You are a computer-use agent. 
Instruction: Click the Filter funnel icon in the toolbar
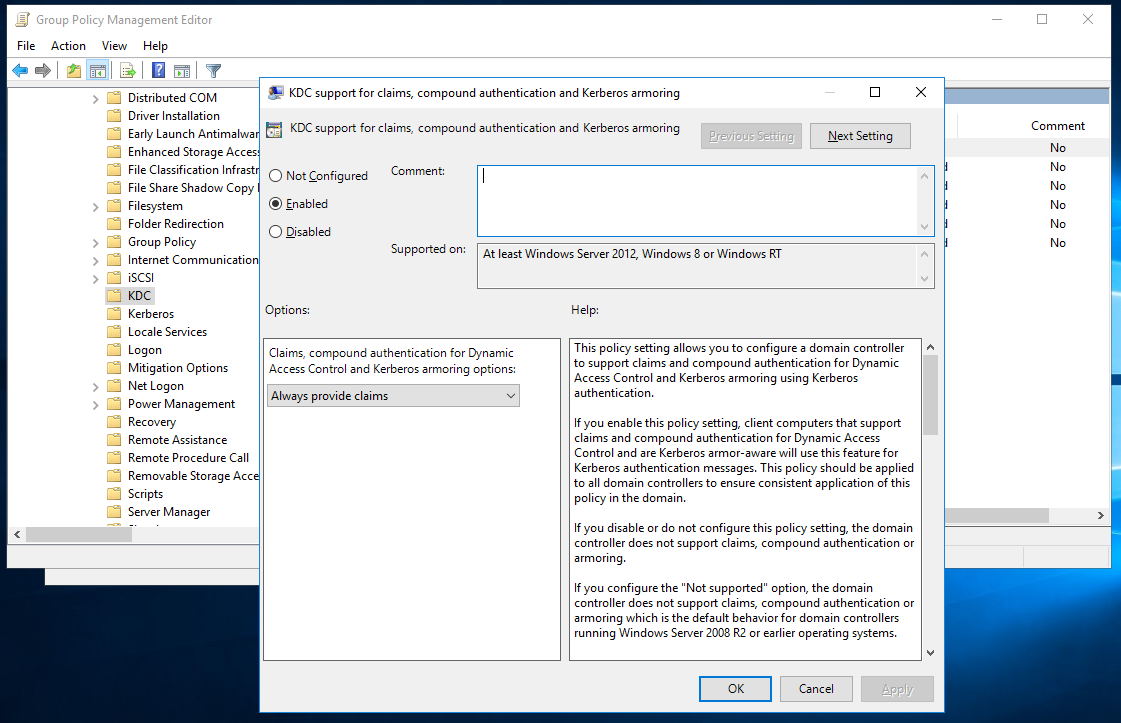coord(213,70)
